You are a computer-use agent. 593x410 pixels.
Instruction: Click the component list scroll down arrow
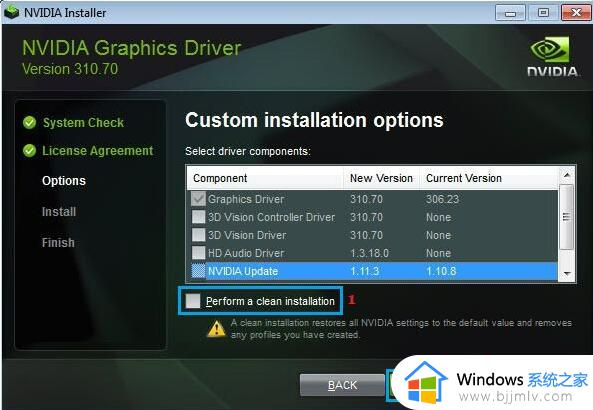(x=567, y=273)
